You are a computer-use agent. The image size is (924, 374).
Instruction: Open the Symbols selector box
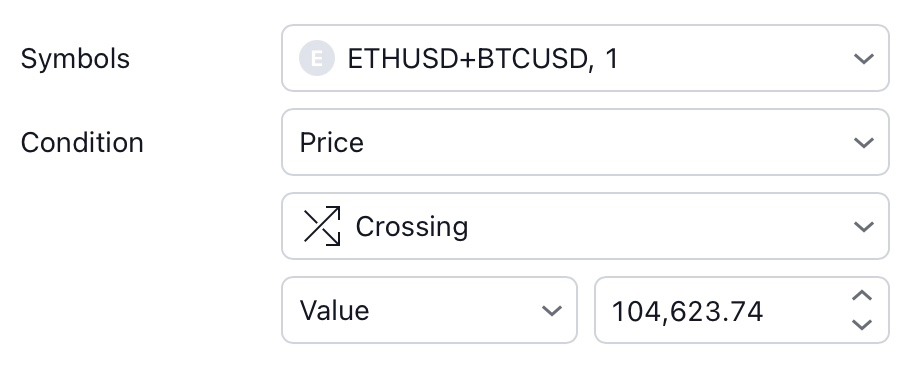point(585,58)
